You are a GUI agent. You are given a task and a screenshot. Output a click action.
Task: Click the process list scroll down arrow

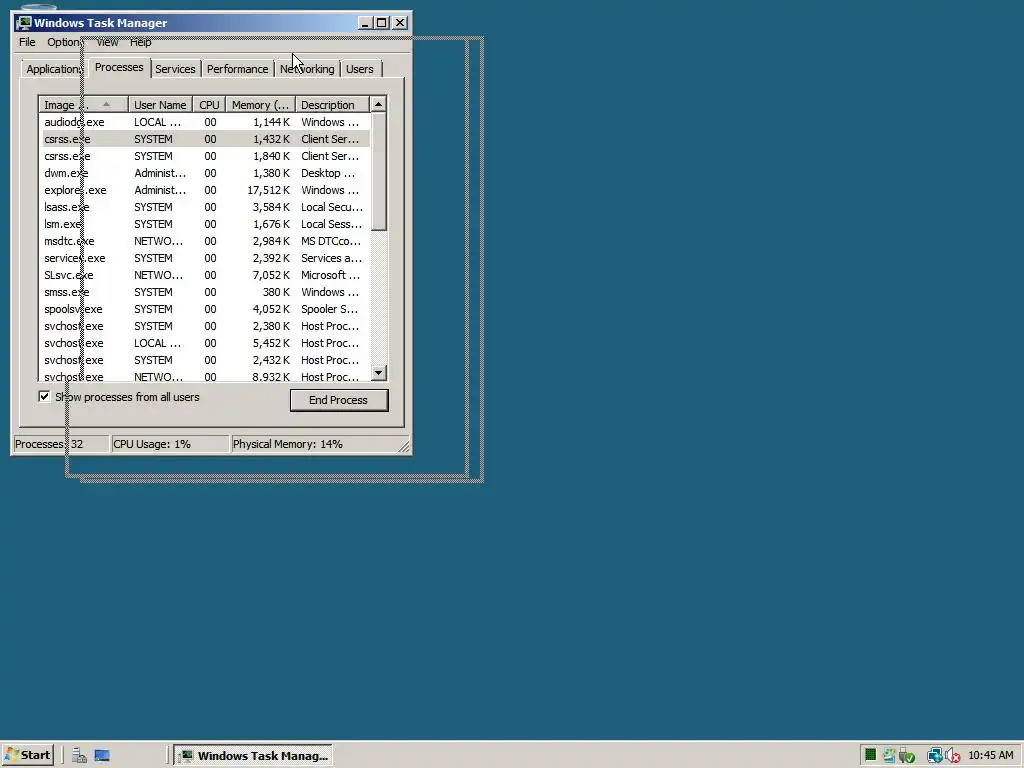[x=378, y=373]
